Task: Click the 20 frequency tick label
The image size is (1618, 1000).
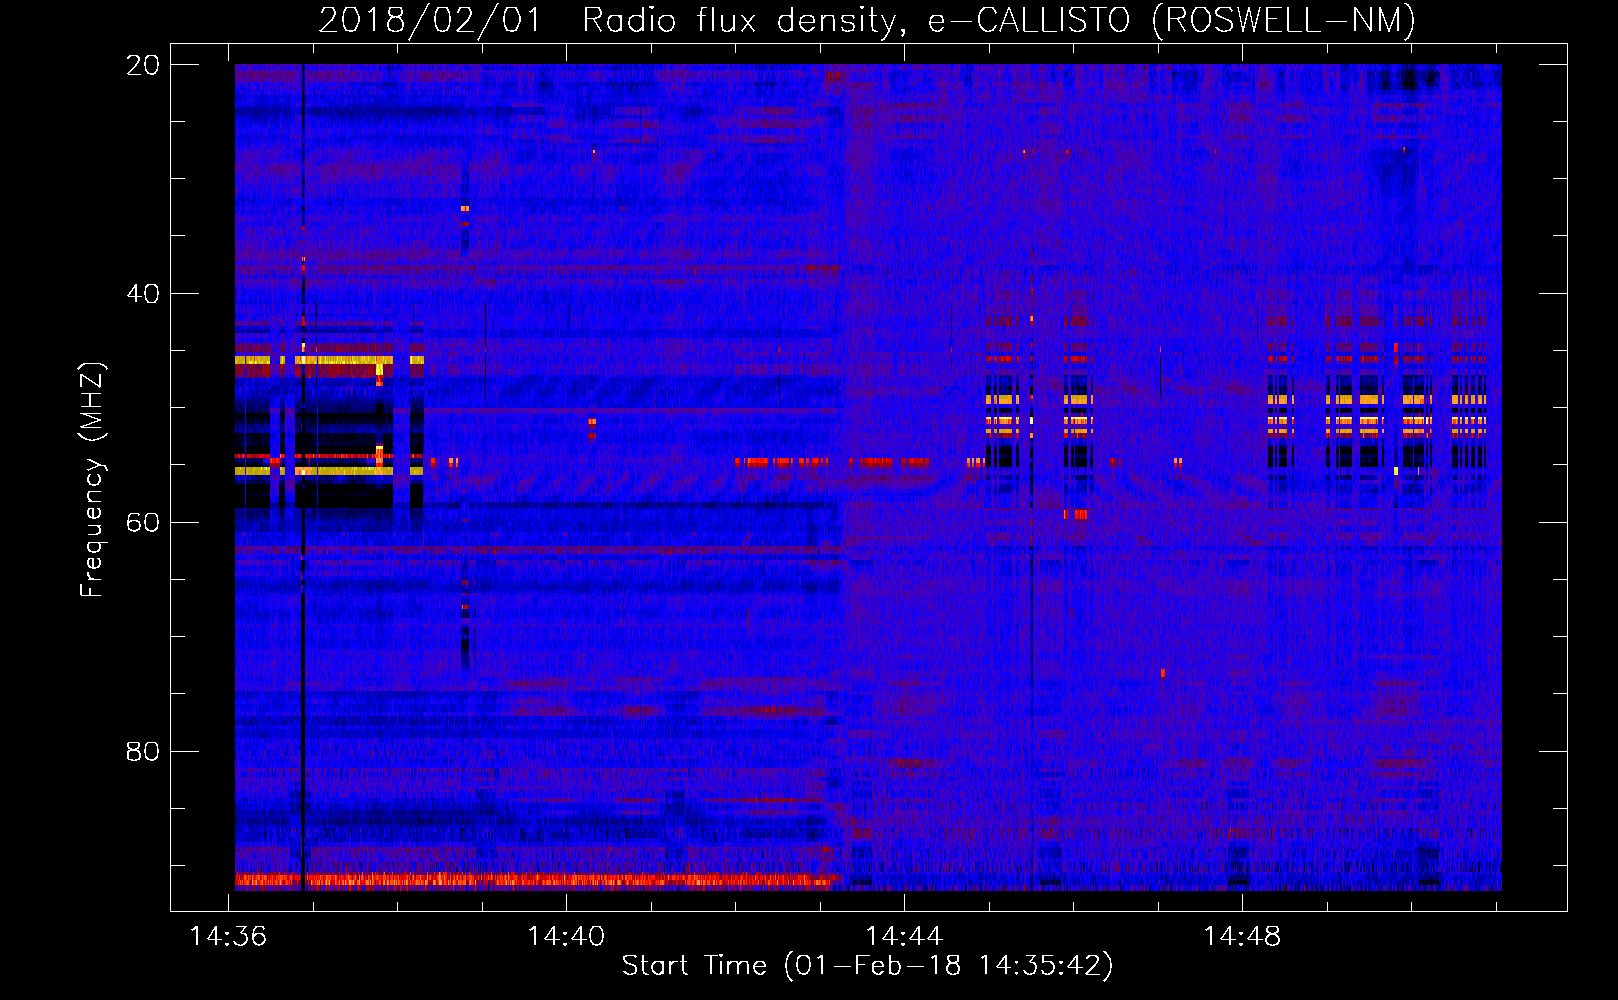Action: (143, 65)
